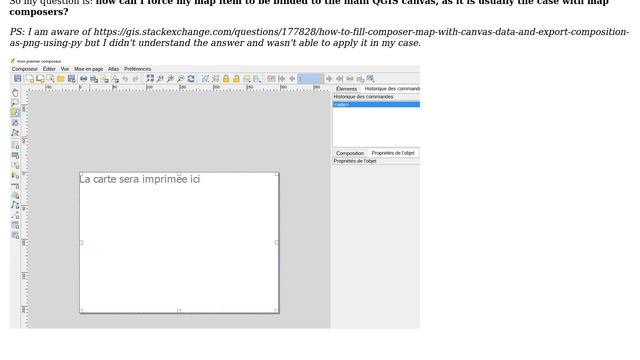
Task: Click the composer window title 'mon premier composeur'
Action: 39,61
